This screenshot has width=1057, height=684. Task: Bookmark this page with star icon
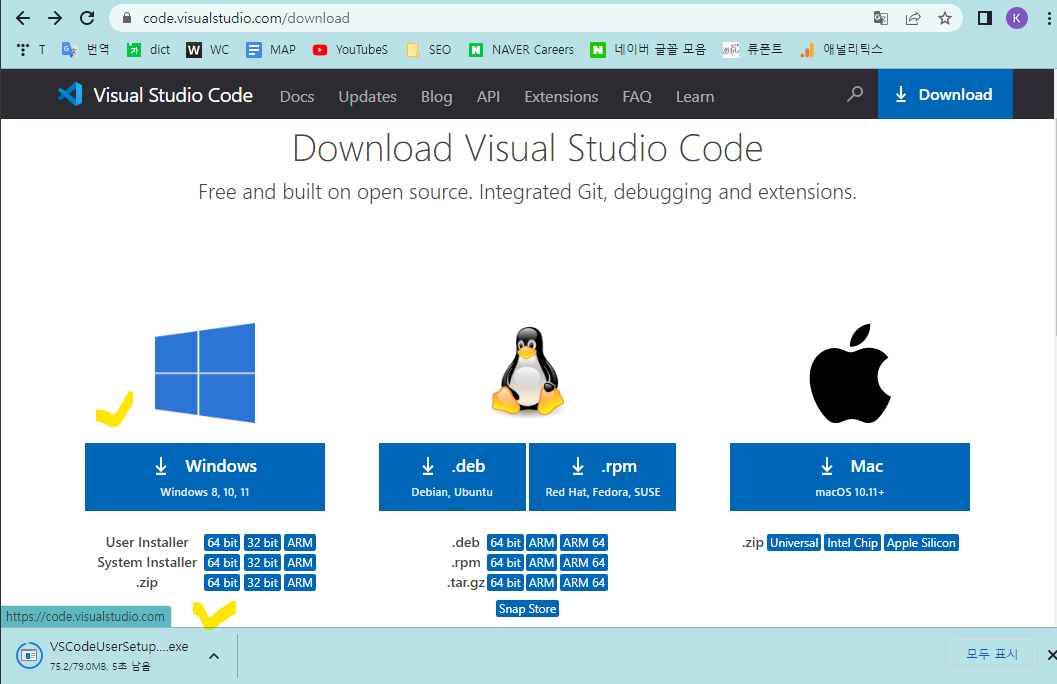point(945,18)
